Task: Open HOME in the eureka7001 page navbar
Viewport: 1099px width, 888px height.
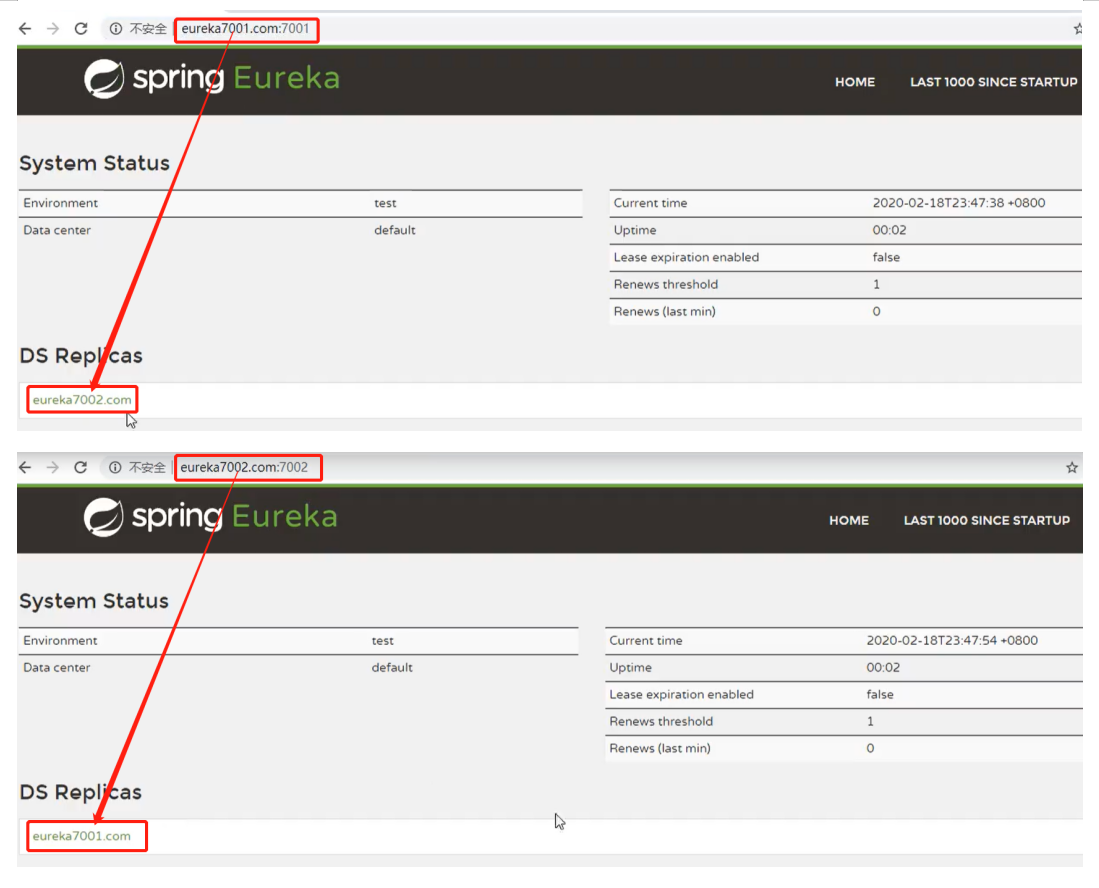Action: pos(854,82)
